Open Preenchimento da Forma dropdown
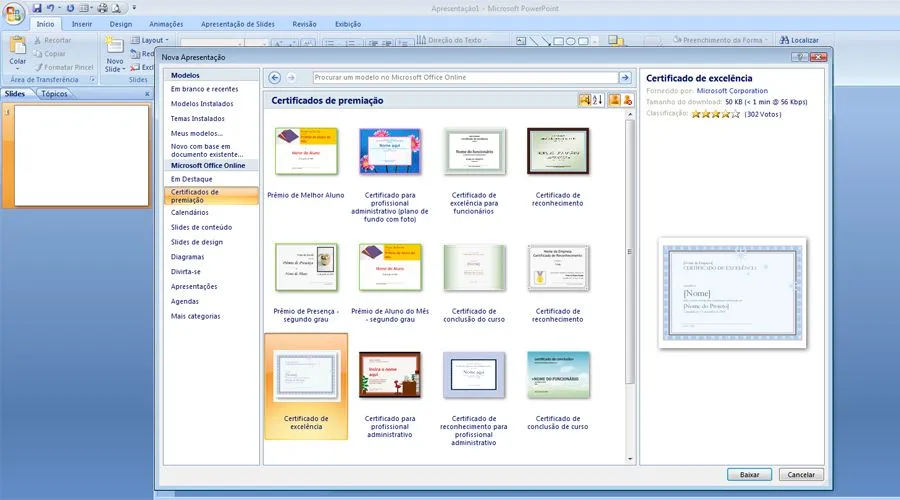The image size is (900, 500). 720,40
